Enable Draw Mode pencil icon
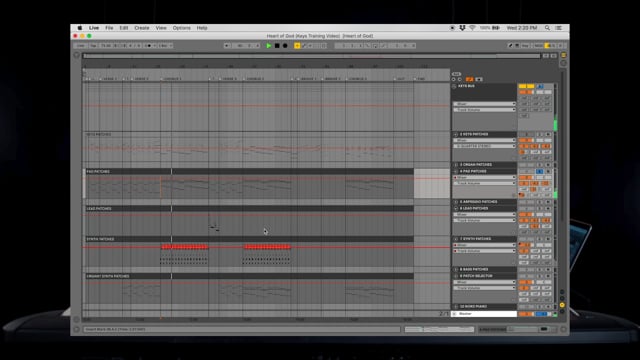Viewport: 640px width, 360px height. pyautogui.click(x=510, y=46)
